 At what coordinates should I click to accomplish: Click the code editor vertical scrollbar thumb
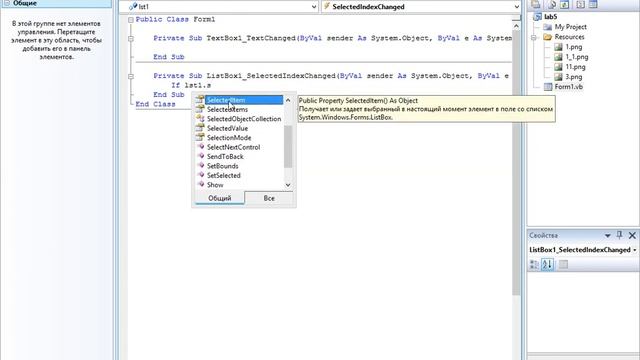(516, 163)
